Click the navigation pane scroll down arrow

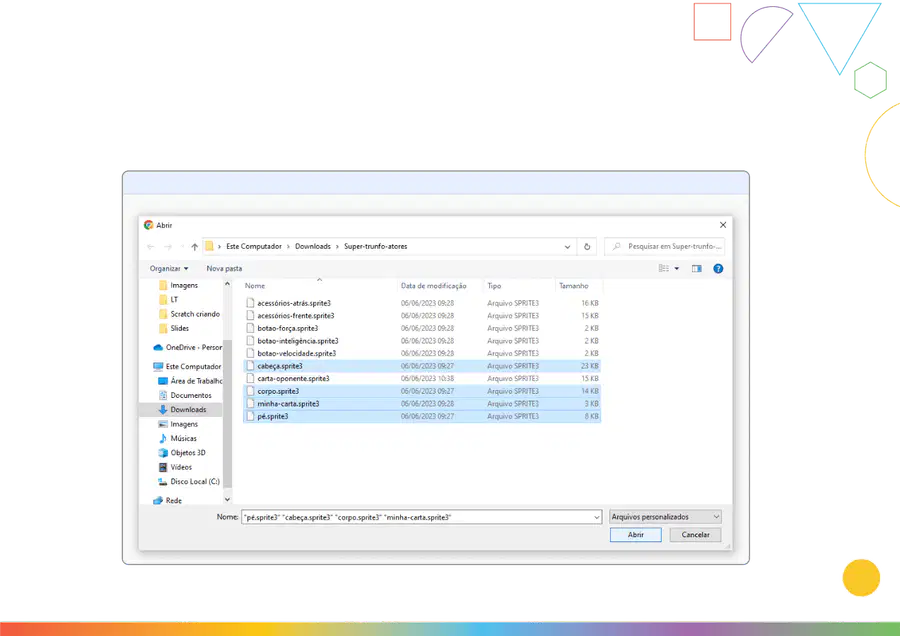(227, 499)
